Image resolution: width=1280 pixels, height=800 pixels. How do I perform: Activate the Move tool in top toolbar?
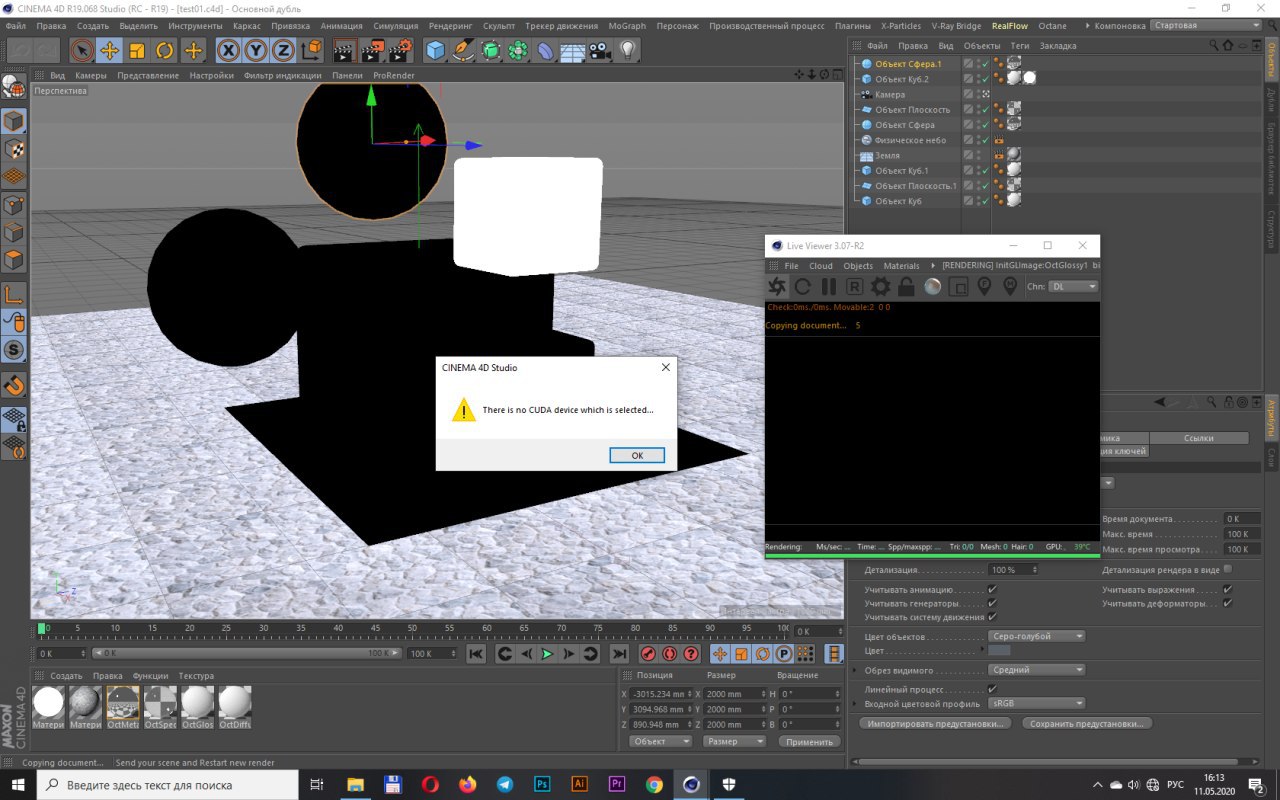tap(110, 50)
